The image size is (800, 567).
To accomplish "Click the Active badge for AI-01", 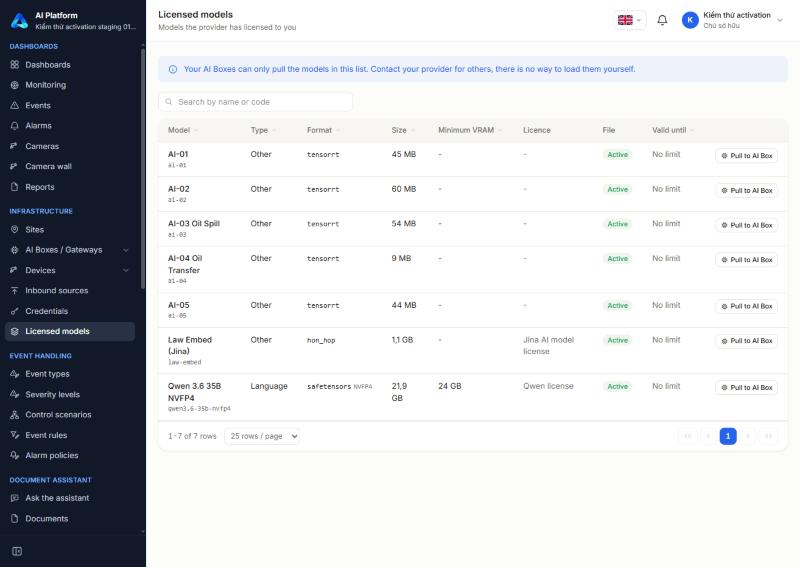I will (617, 155).
